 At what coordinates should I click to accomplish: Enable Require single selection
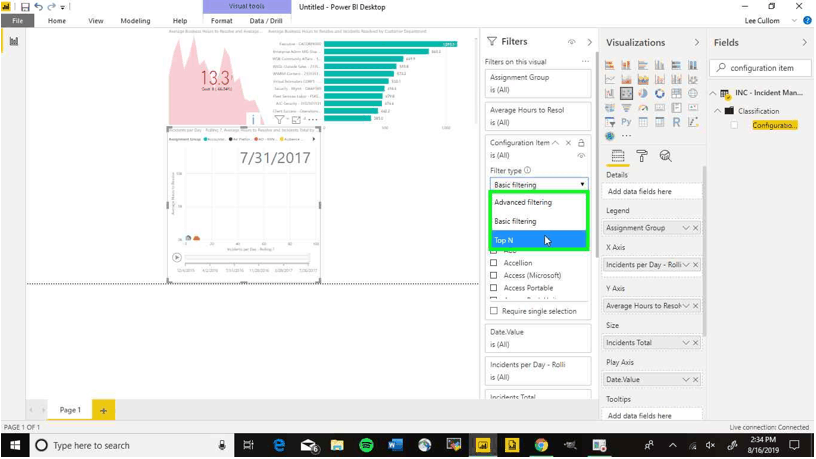point(493,311)
